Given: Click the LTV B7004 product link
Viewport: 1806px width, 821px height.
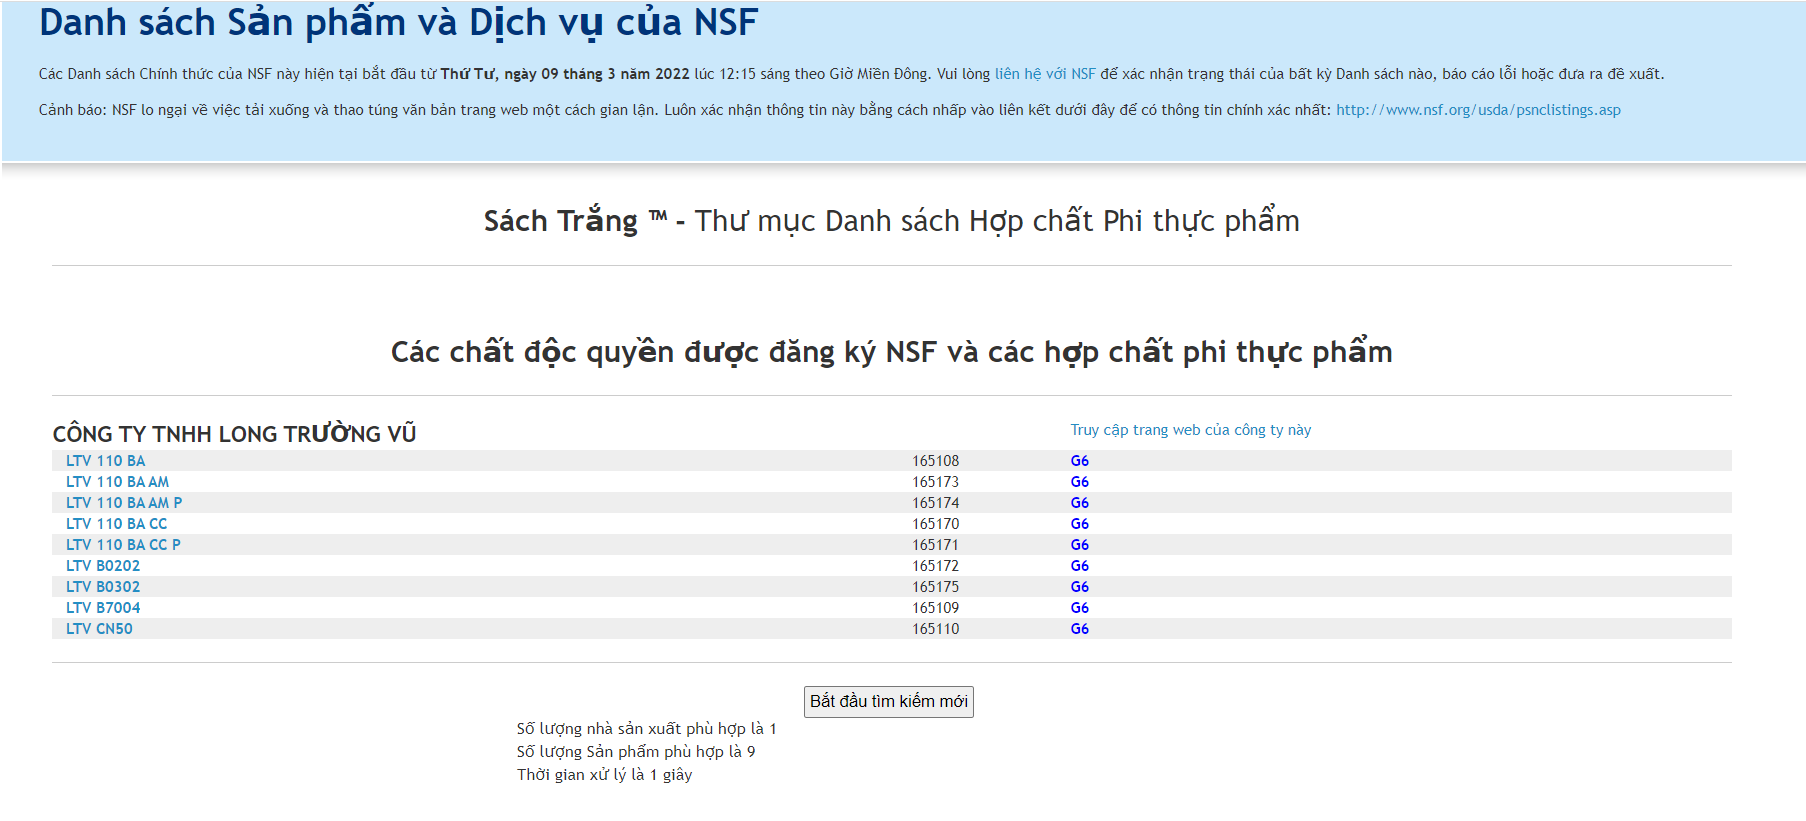Looking at the screenshot, I should tap(103, 608).
